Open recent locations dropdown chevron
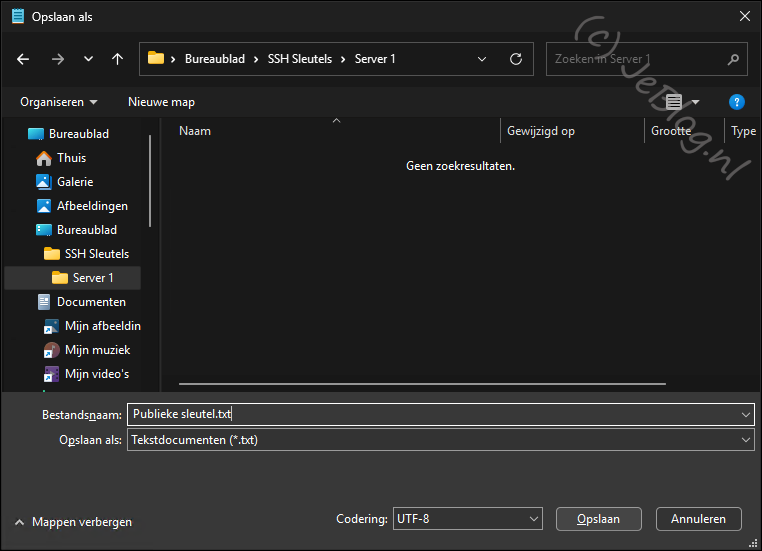The image size is (762, 551). click(x=88, y=59)
